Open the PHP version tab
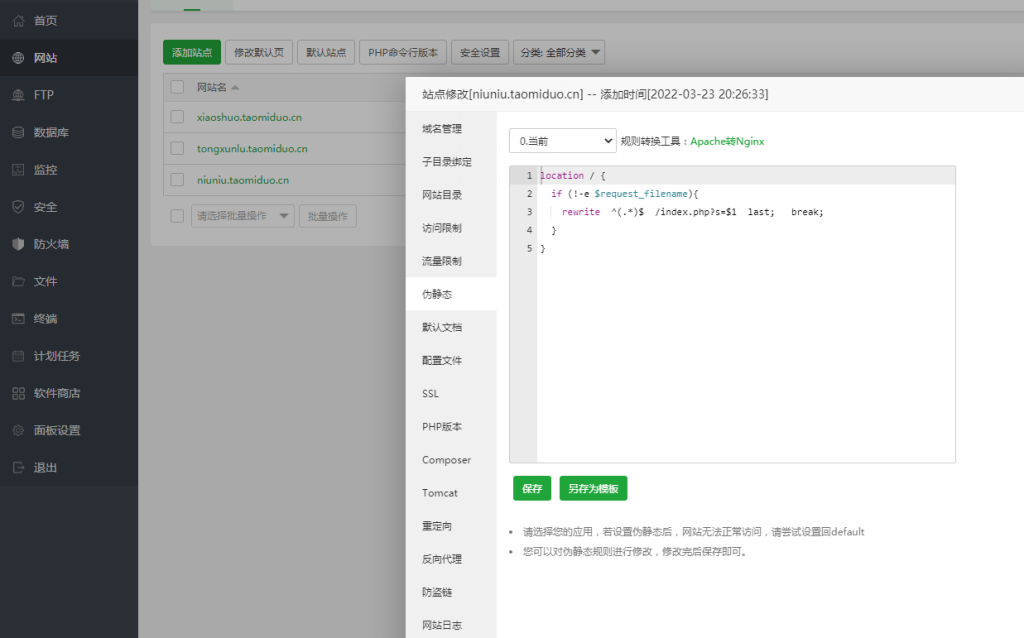The image size is (1024, 638). (446, 427)
